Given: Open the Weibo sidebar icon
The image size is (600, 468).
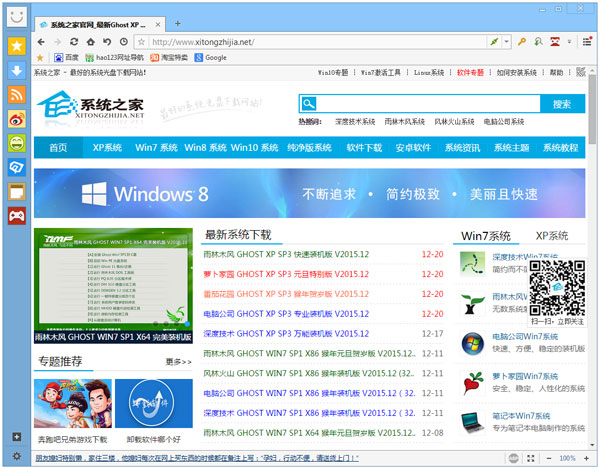Looking at the screenshot, I should tap(17, 119).
